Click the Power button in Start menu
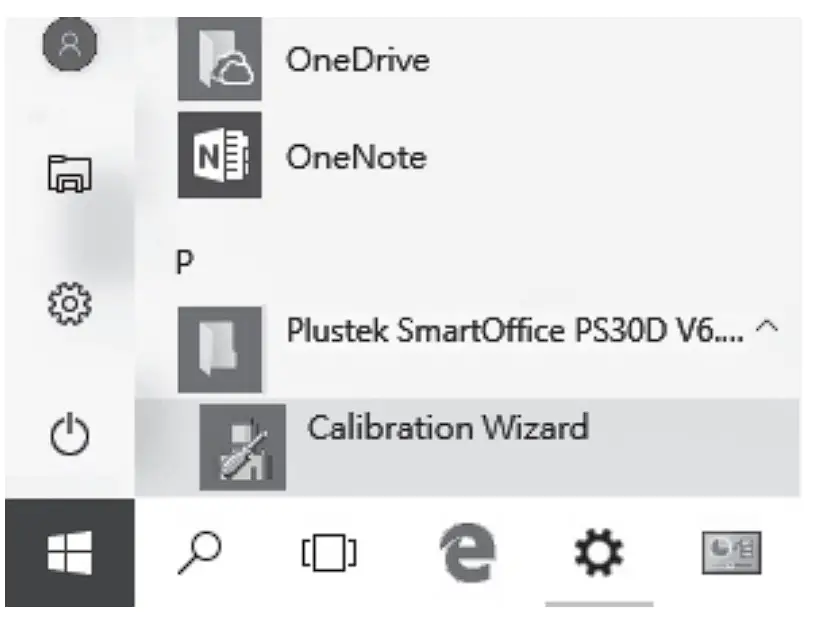 (69, 434)
